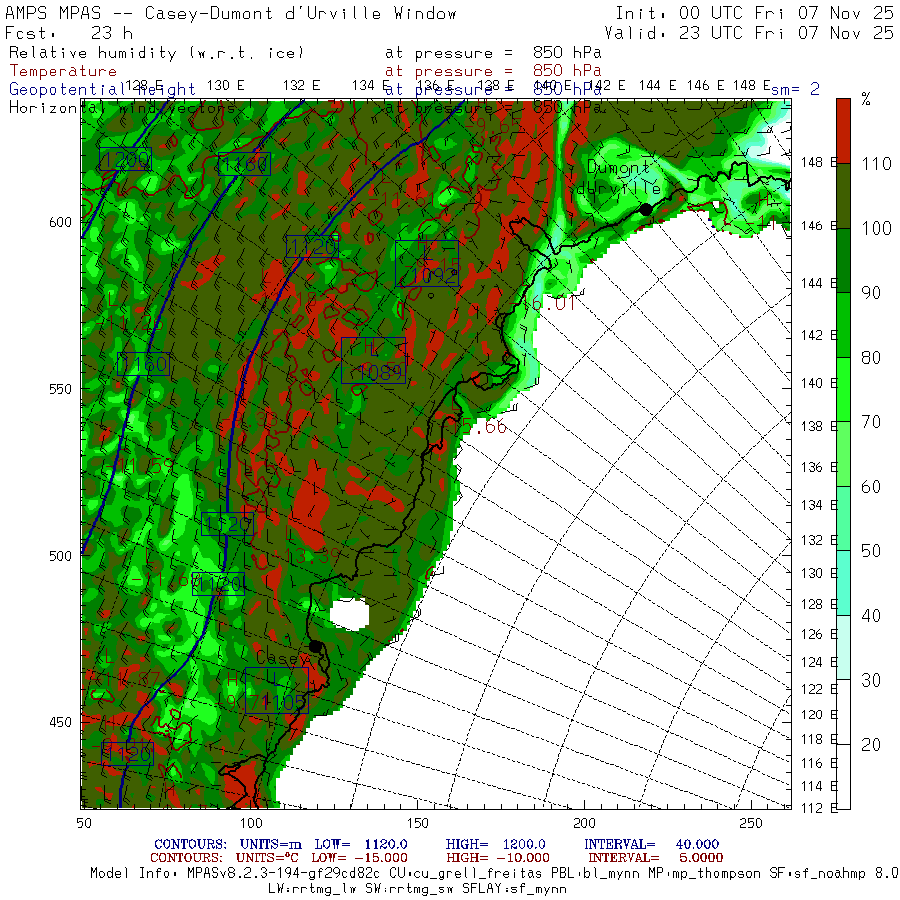Viewport: 900px width, 900px height.
Task: Click the Casey station marker dot
Action: click(x=315, y=646)
